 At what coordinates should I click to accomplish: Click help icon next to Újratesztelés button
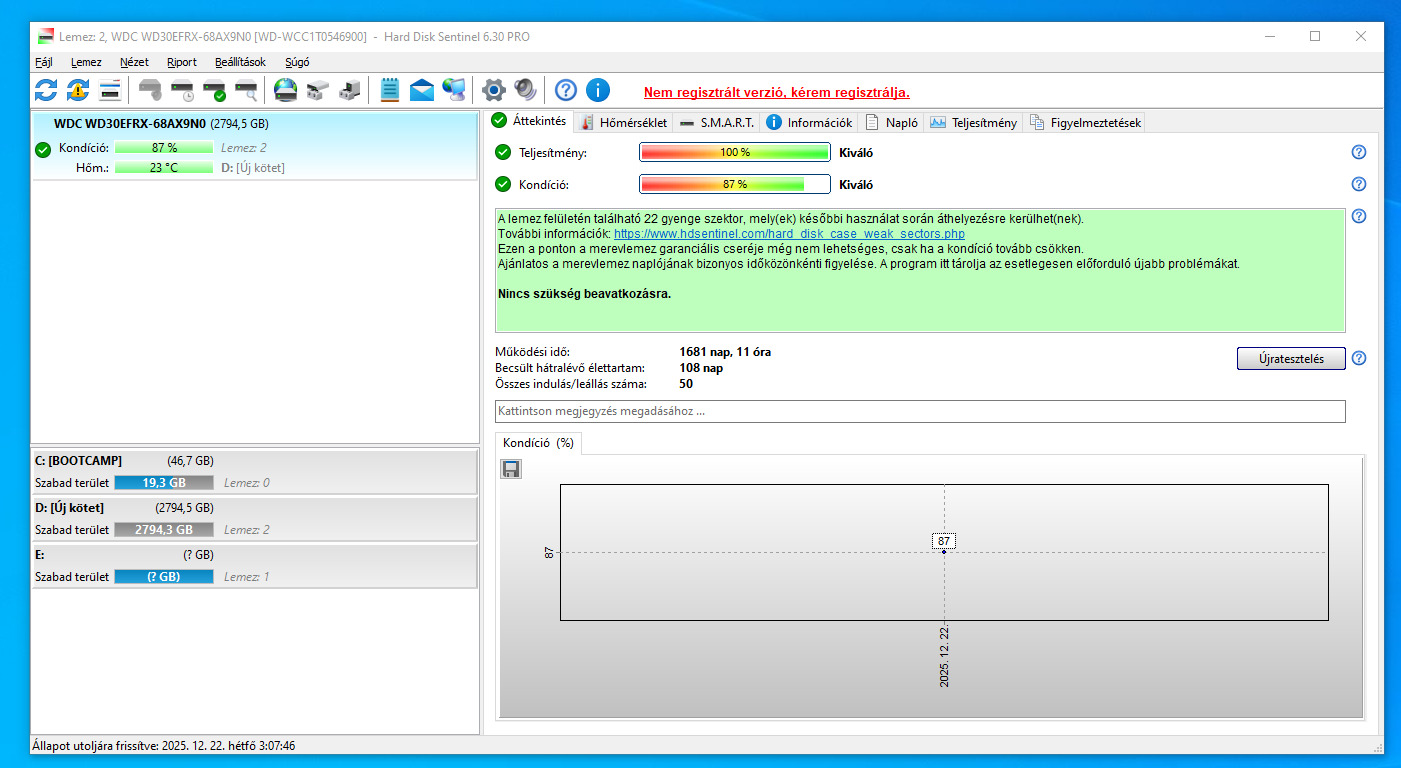(x=1359, y=359)
